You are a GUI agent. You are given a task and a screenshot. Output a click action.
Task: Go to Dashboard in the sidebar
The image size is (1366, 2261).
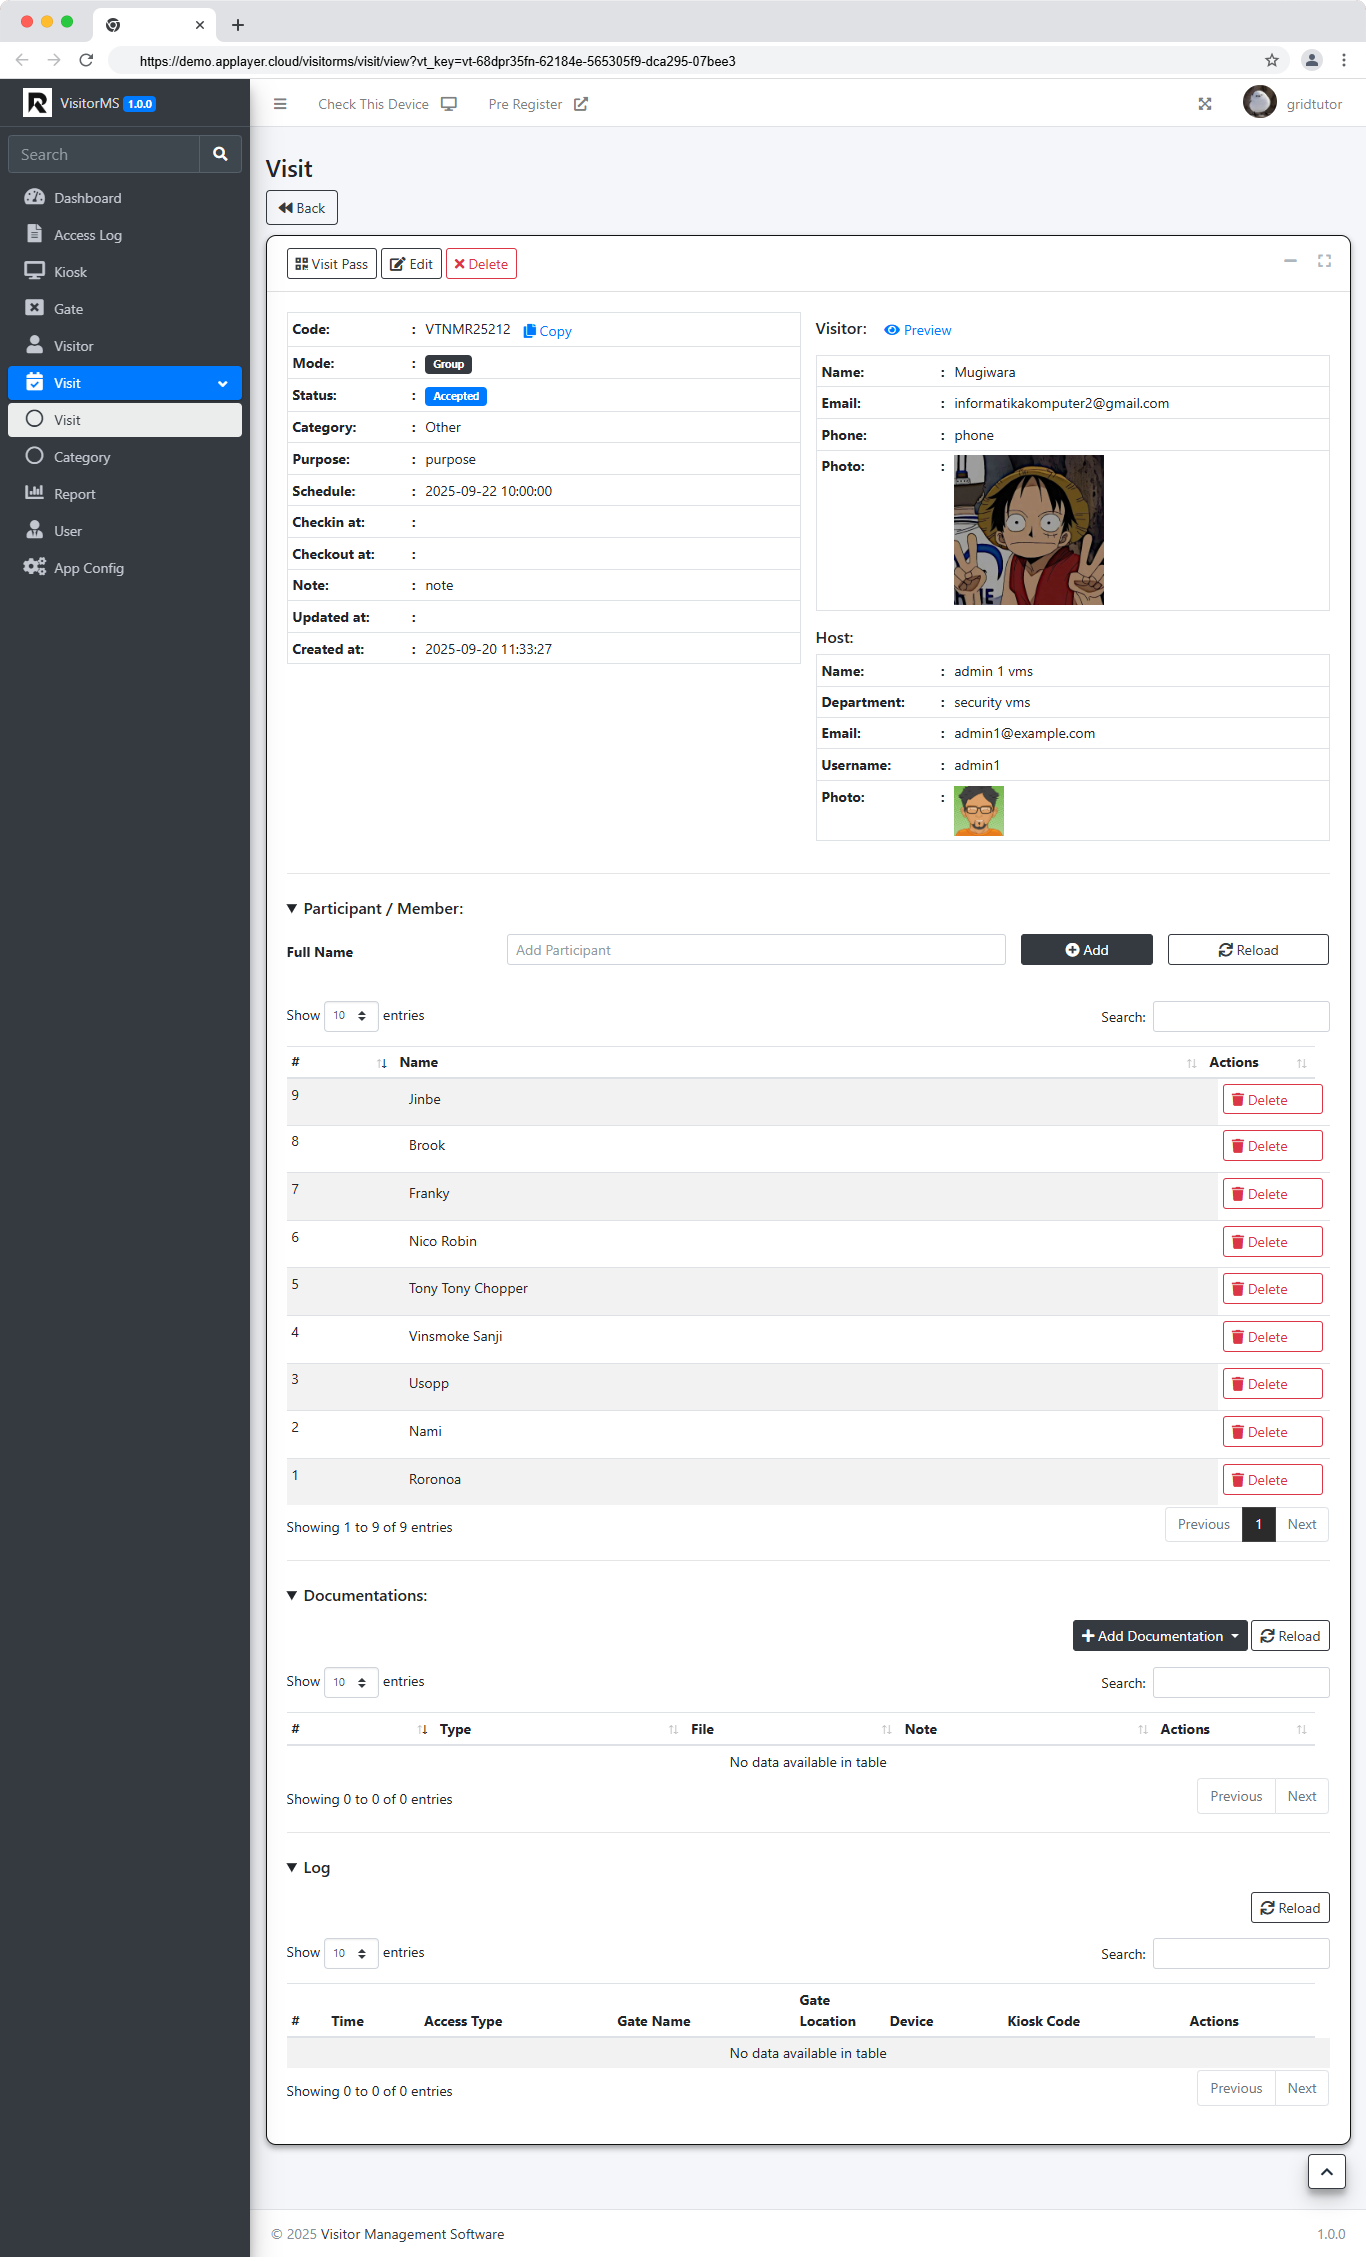pyautogui.click(x=125, y=198)
